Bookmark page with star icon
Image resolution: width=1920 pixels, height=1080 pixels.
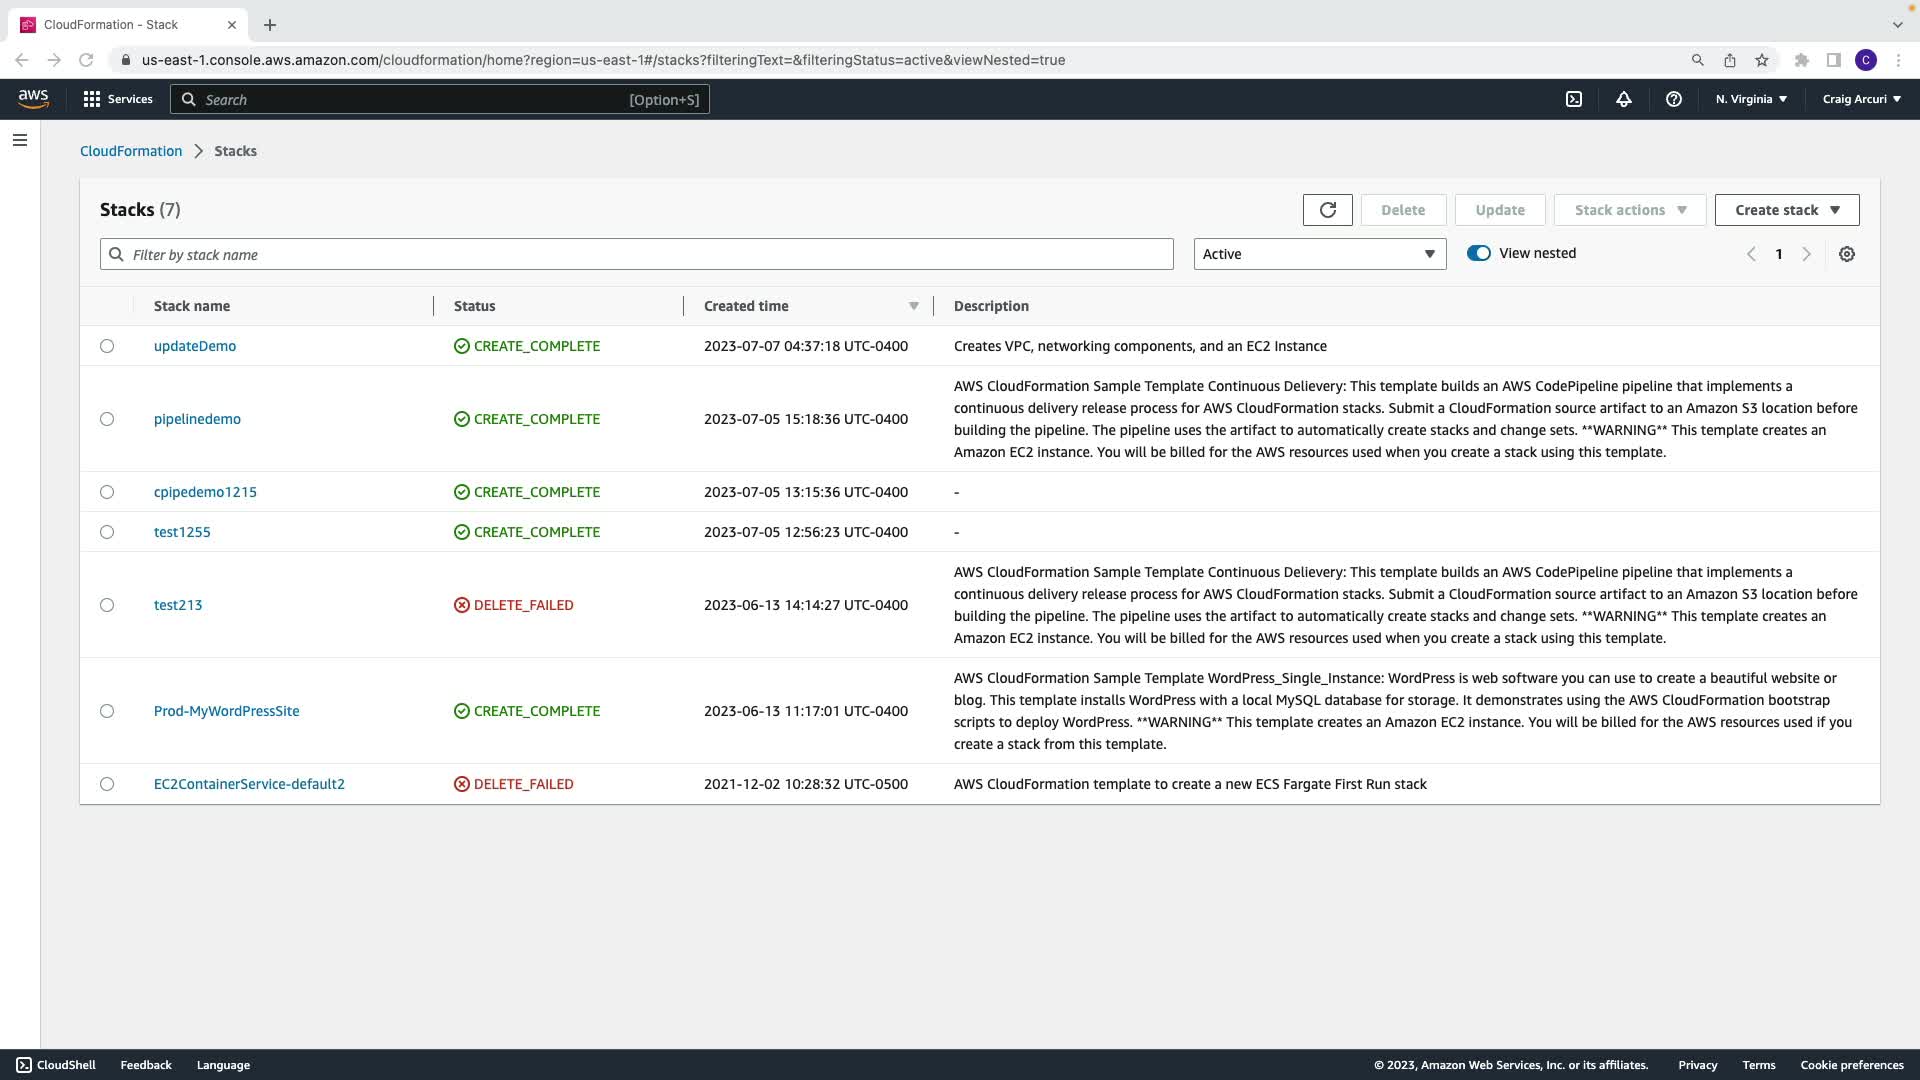click(x=1761, y=60)
